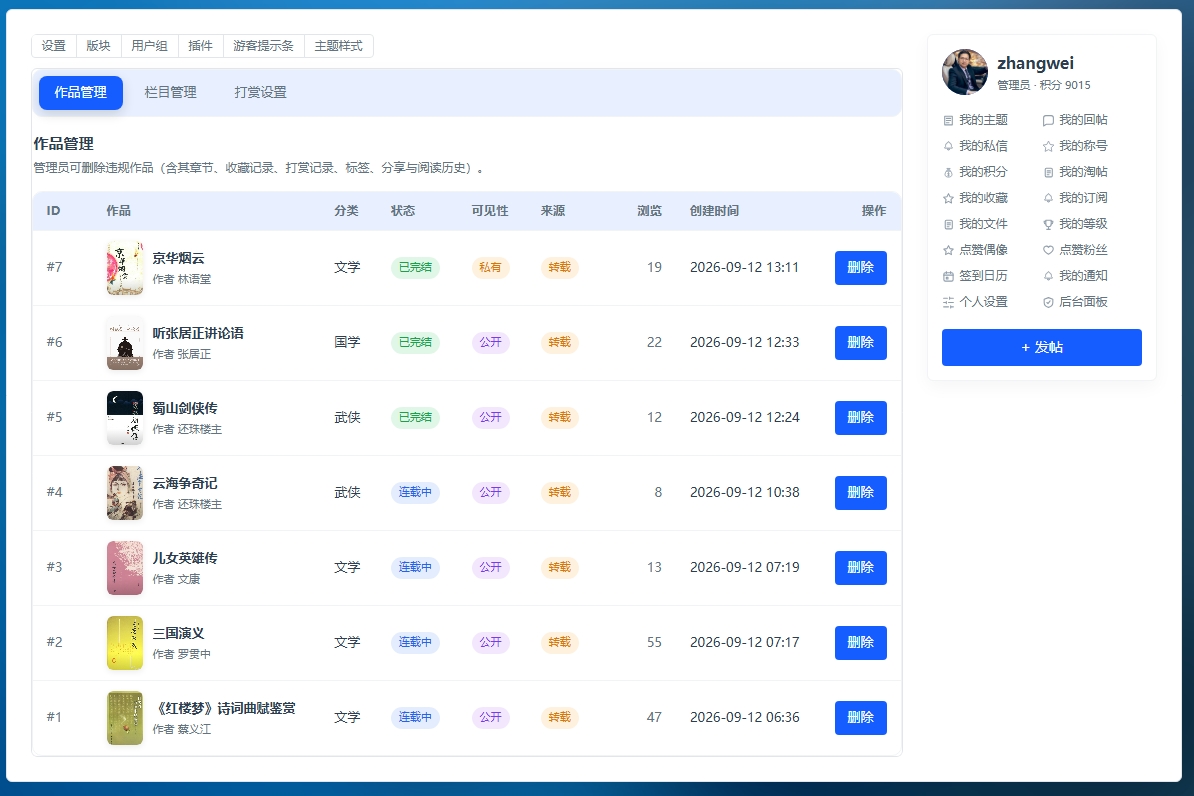Click the 点赞粉丝 heart icon
Image resolution: width=1194 pixels, height=796 pixels.
pos(1048,250)
